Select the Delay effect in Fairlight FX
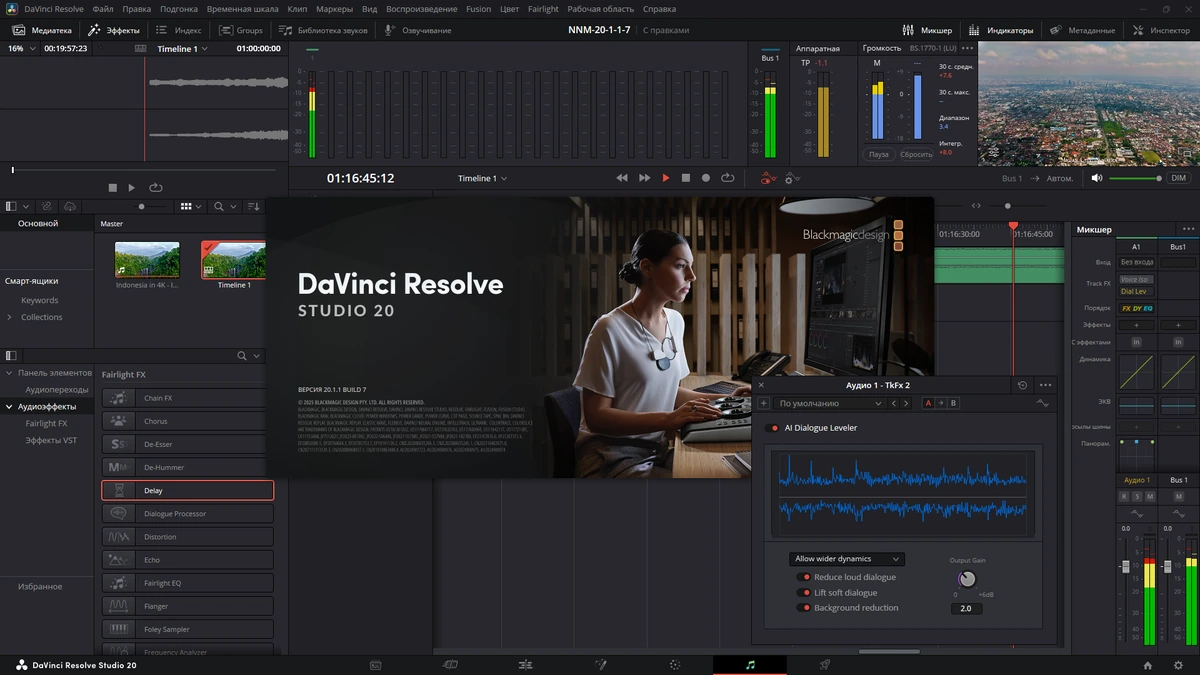 point(187,491)
